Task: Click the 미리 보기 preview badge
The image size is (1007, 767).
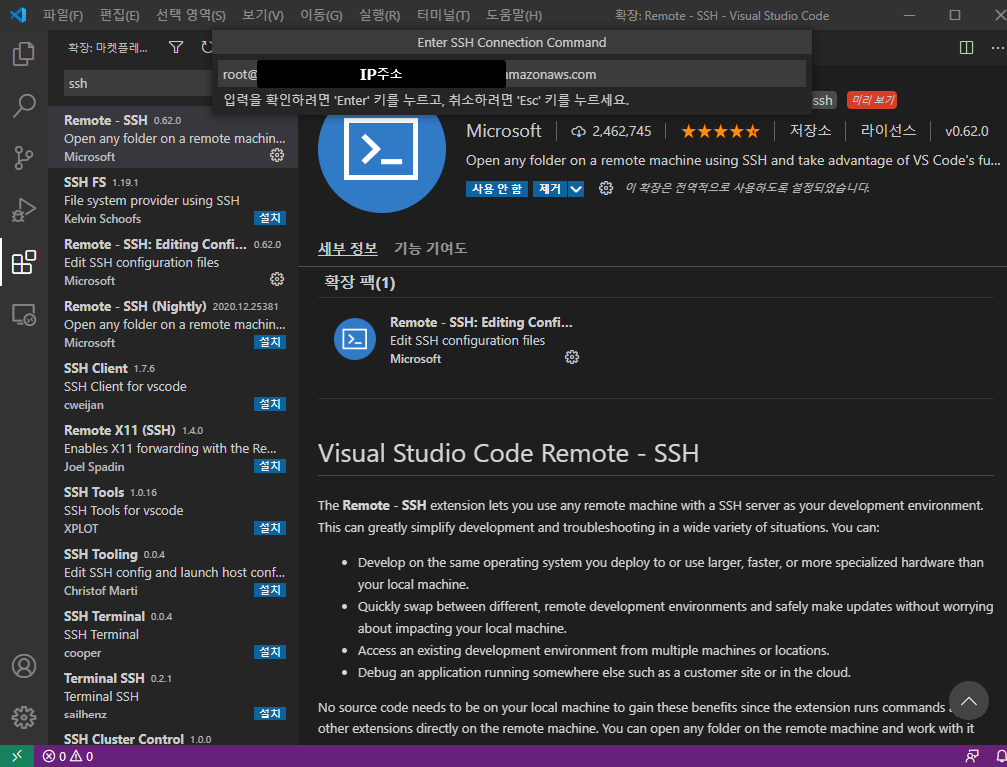Action: [x=871, y=100]
